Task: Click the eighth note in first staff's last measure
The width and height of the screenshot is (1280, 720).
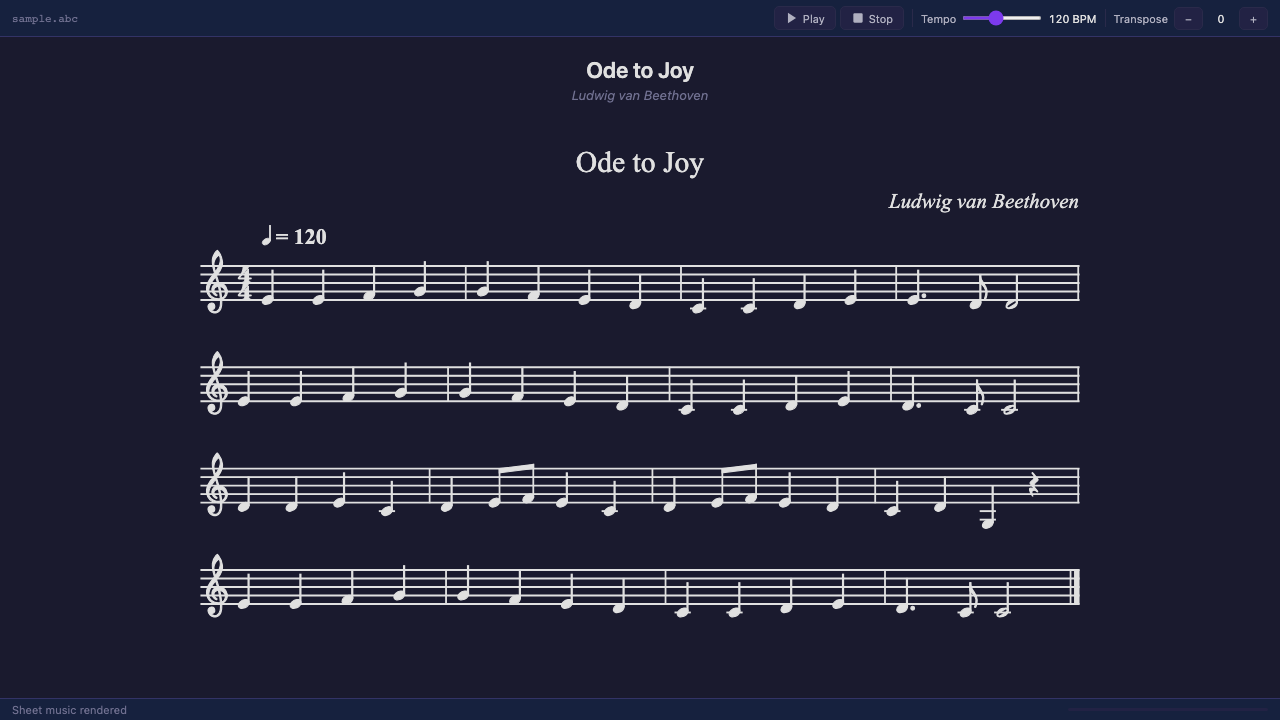Action: point(978,292)
